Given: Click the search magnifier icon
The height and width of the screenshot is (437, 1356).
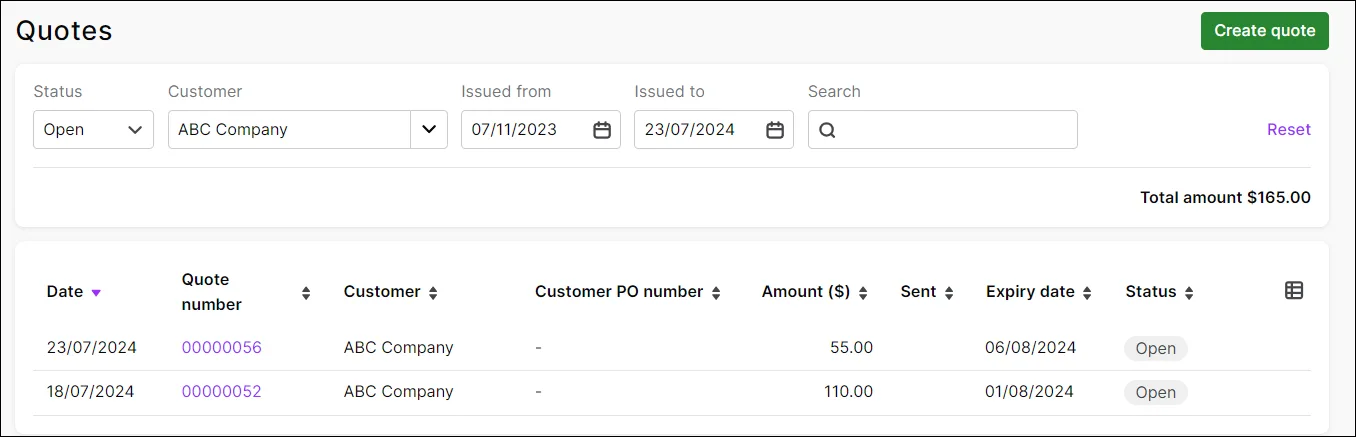Looking at the screenshot, I should point(827,130).
